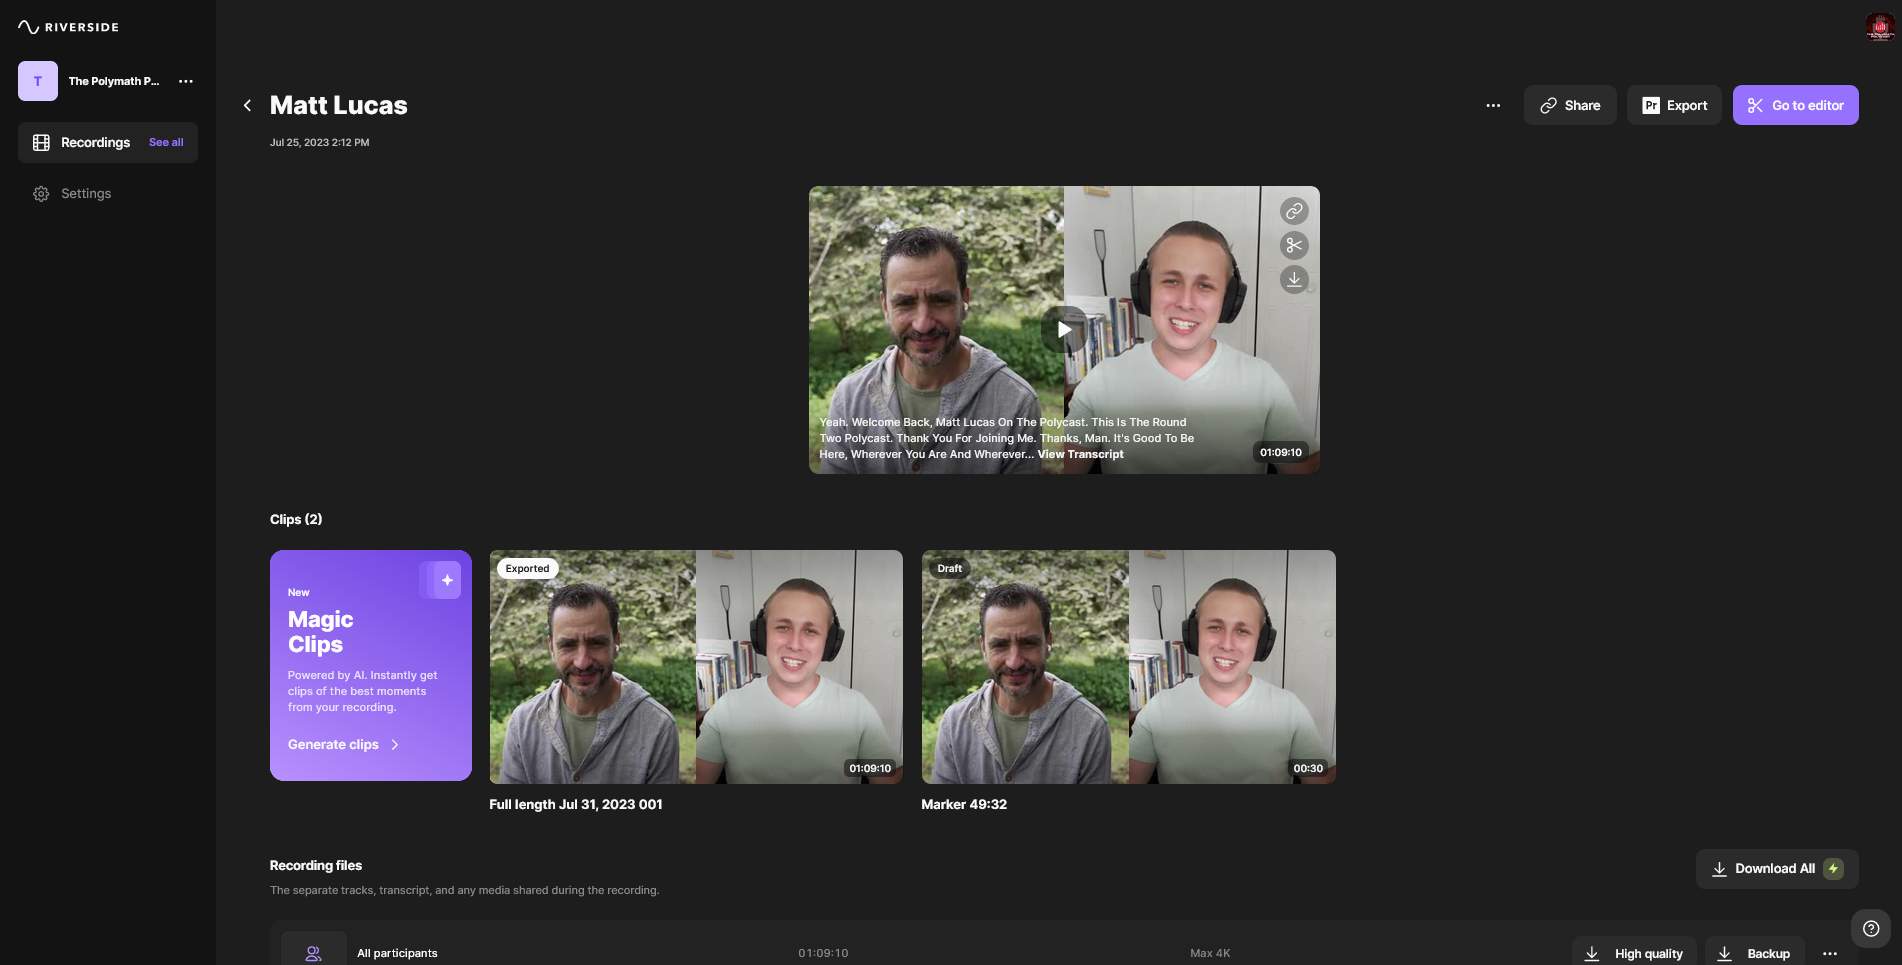Open Riverside home via the logo
Screen dimensions: 1902x965
tap(68, 27)
